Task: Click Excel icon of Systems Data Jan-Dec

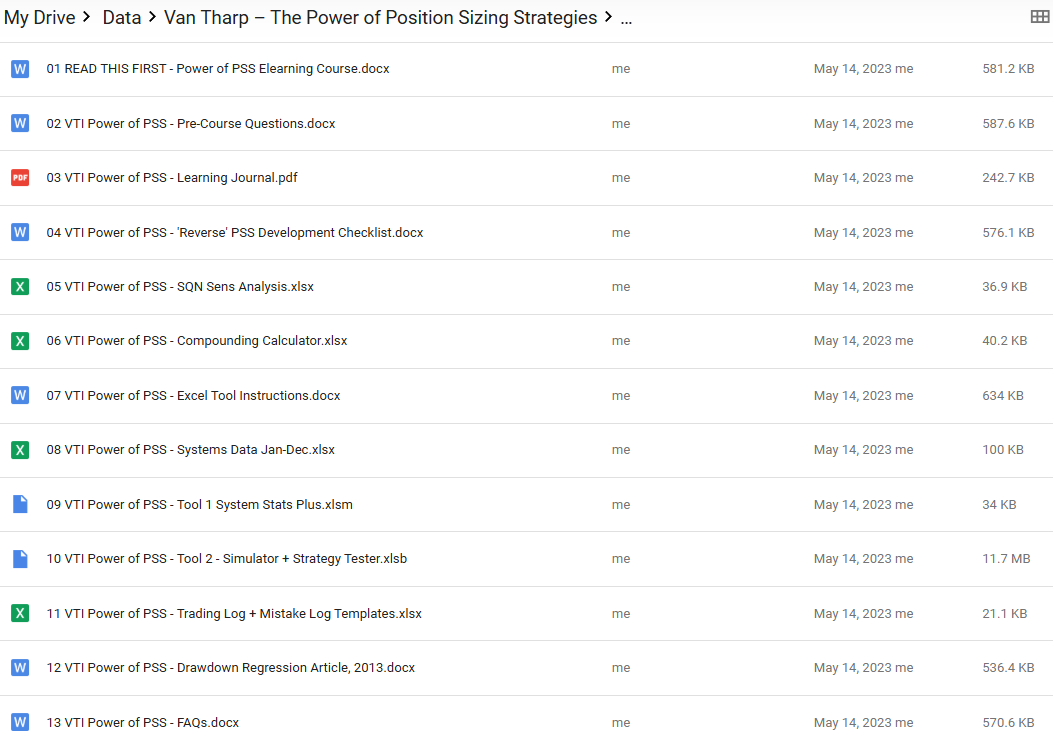Action: pos(20,450)
